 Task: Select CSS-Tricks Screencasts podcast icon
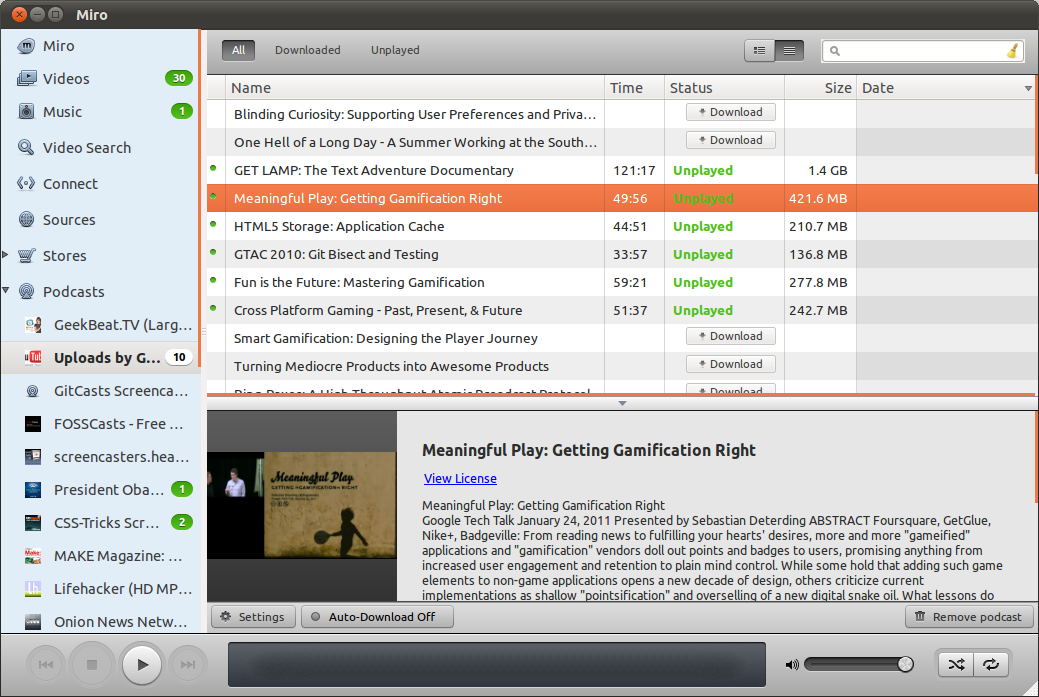coord(32,523)
